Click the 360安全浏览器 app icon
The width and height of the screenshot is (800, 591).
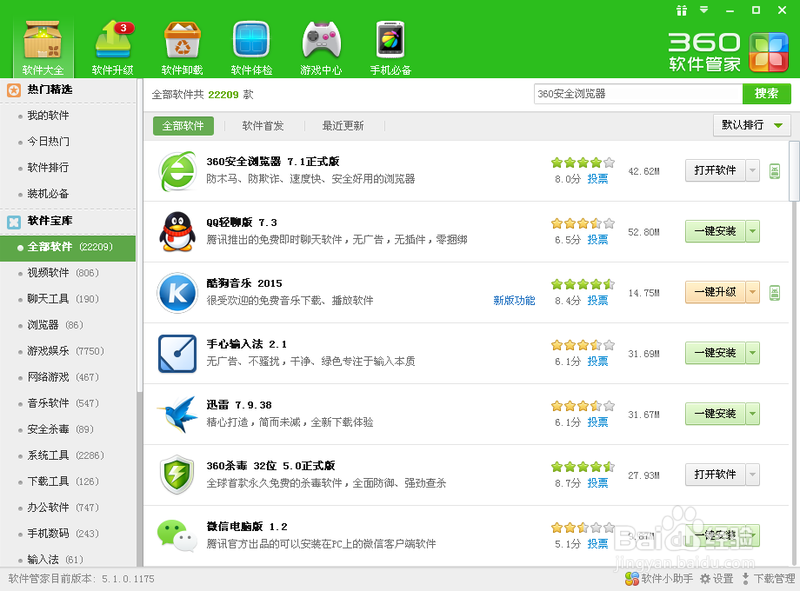tap(177, 171)
